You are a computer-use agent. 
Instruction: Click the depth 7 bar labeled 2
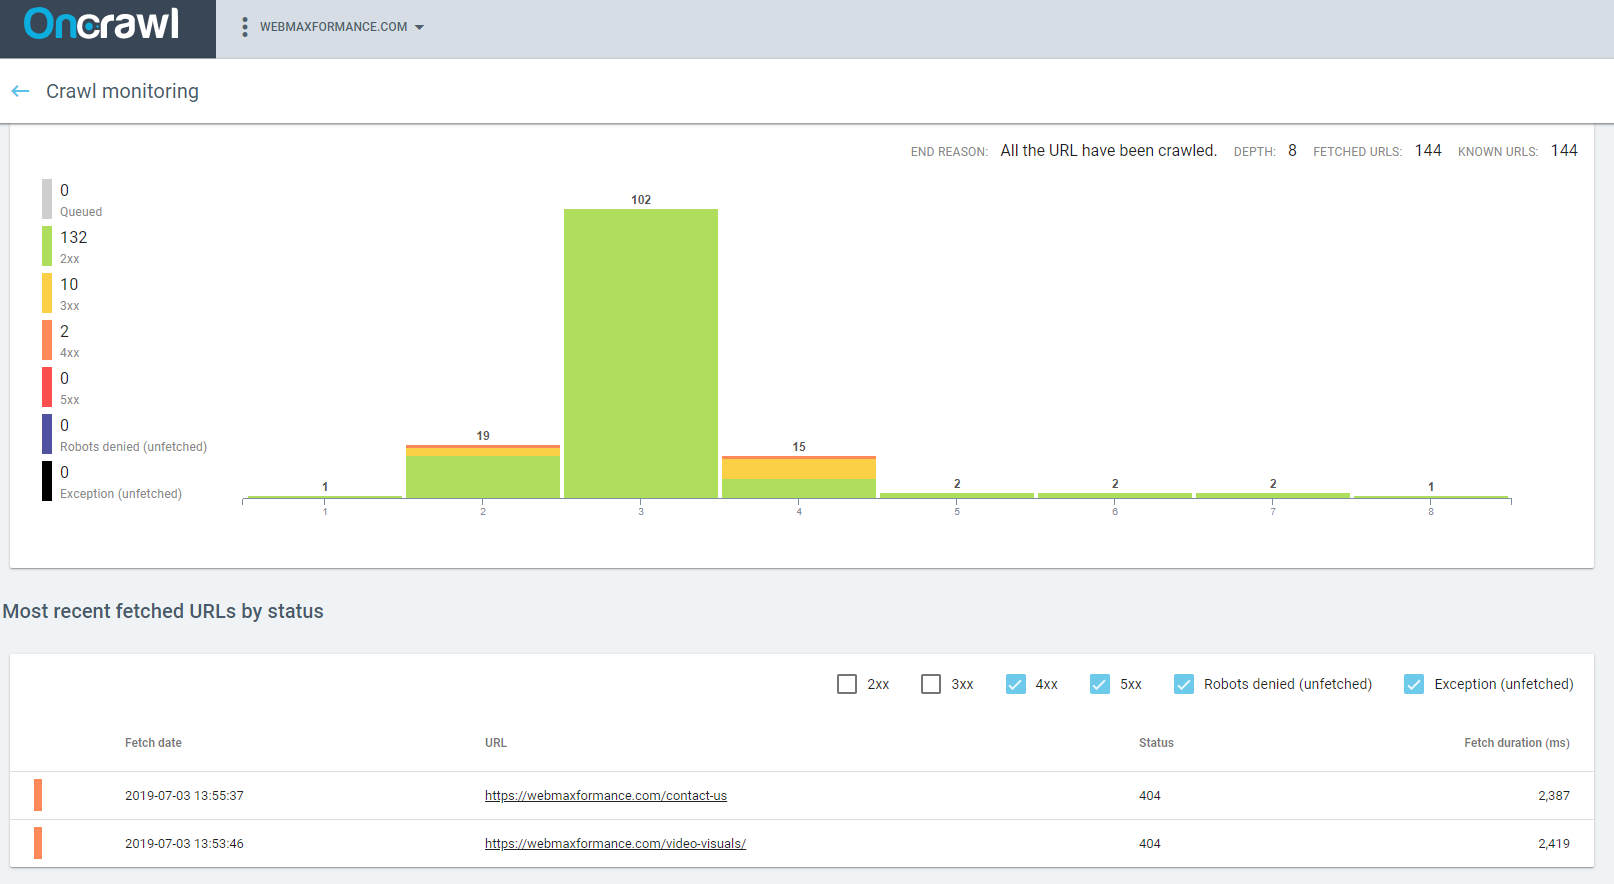[x=1273, y=495]
